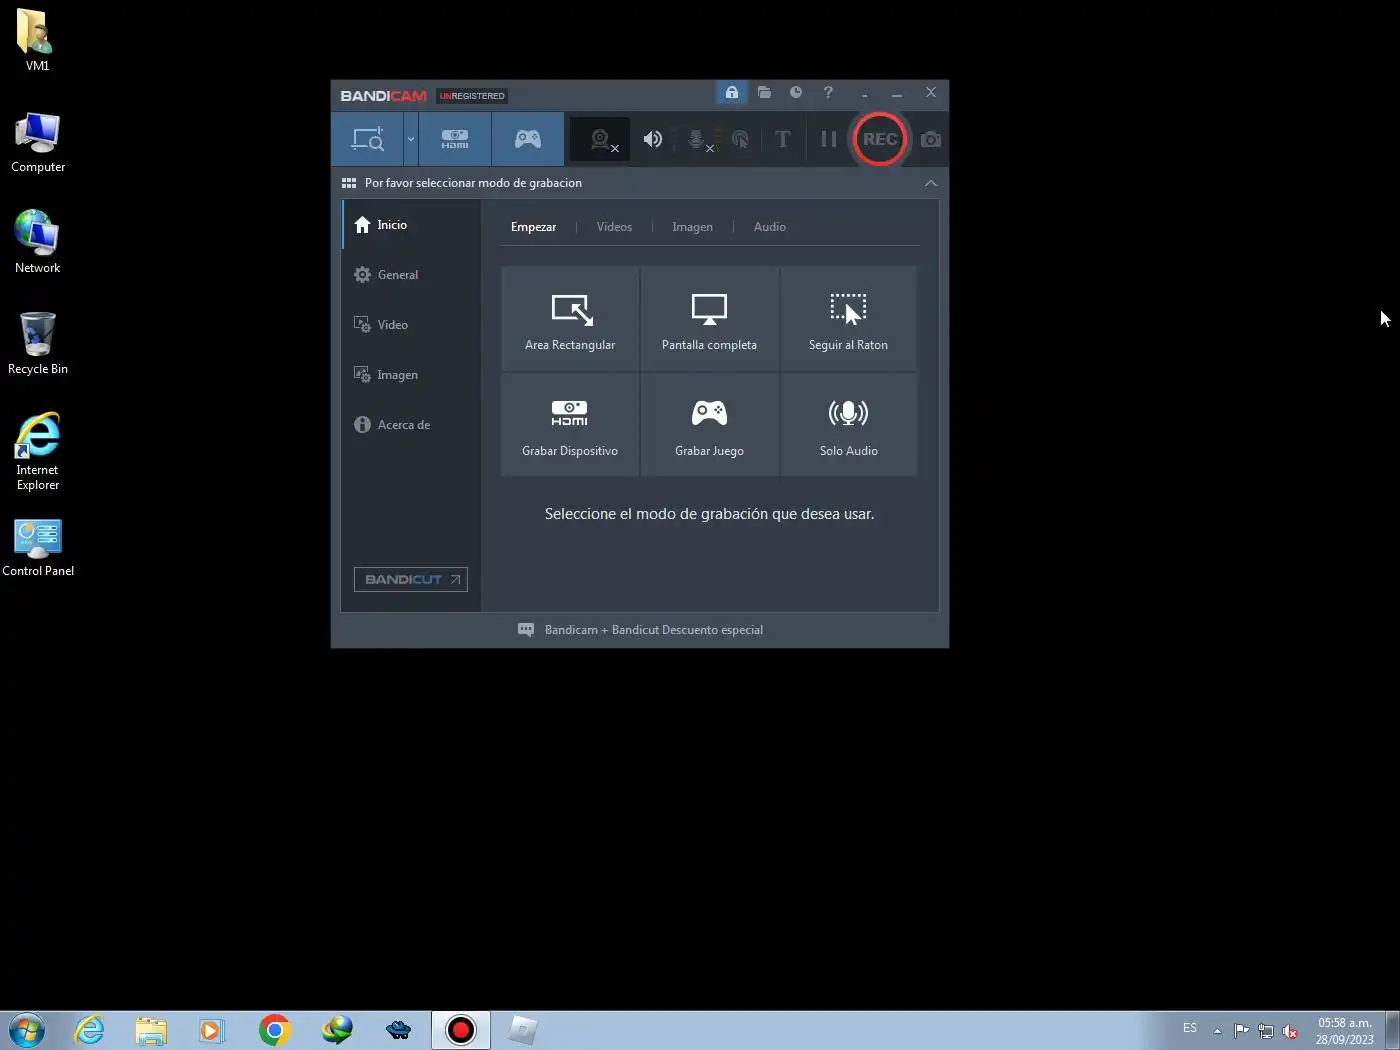The height and width of the screenshot is (1050, 1400).
Task: Choose Seguir al Raton mode
Action: 848,319
